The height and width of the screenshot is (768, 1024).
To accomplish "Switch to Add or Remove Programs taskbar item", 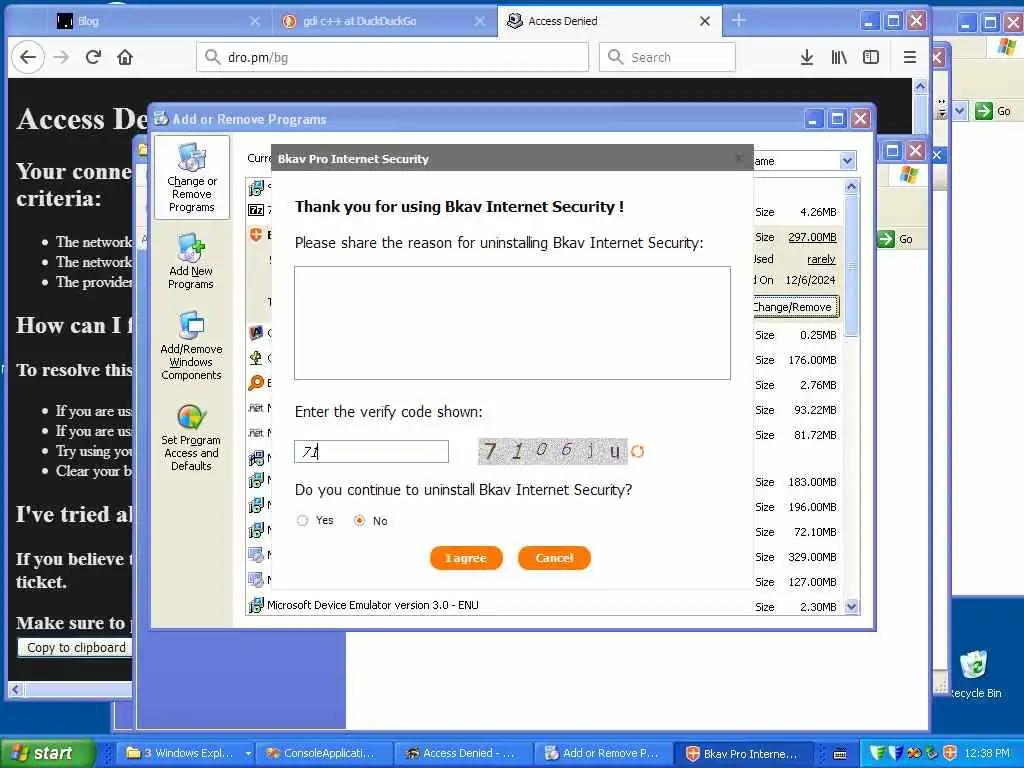I will (603, 753).
